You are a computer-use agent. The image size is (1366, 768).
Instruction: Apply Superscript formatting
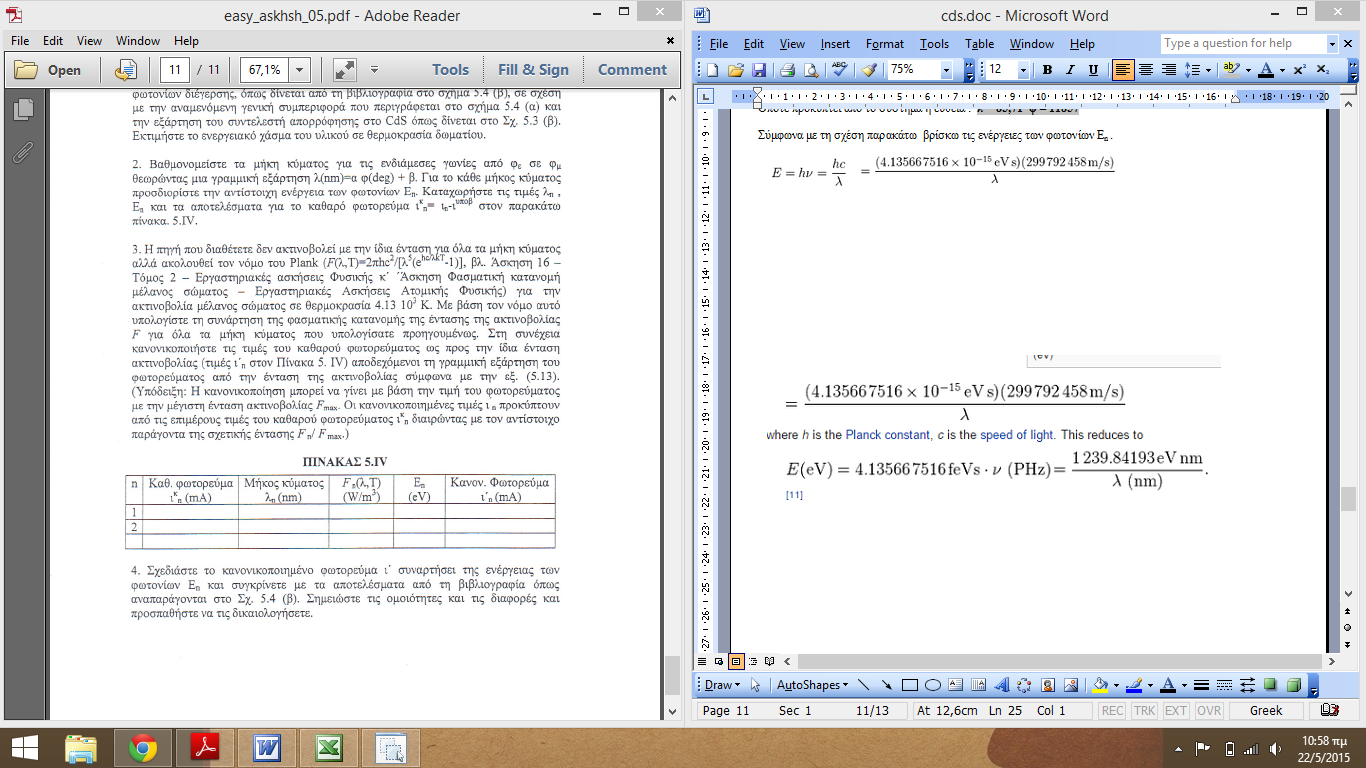point(1298,70)
